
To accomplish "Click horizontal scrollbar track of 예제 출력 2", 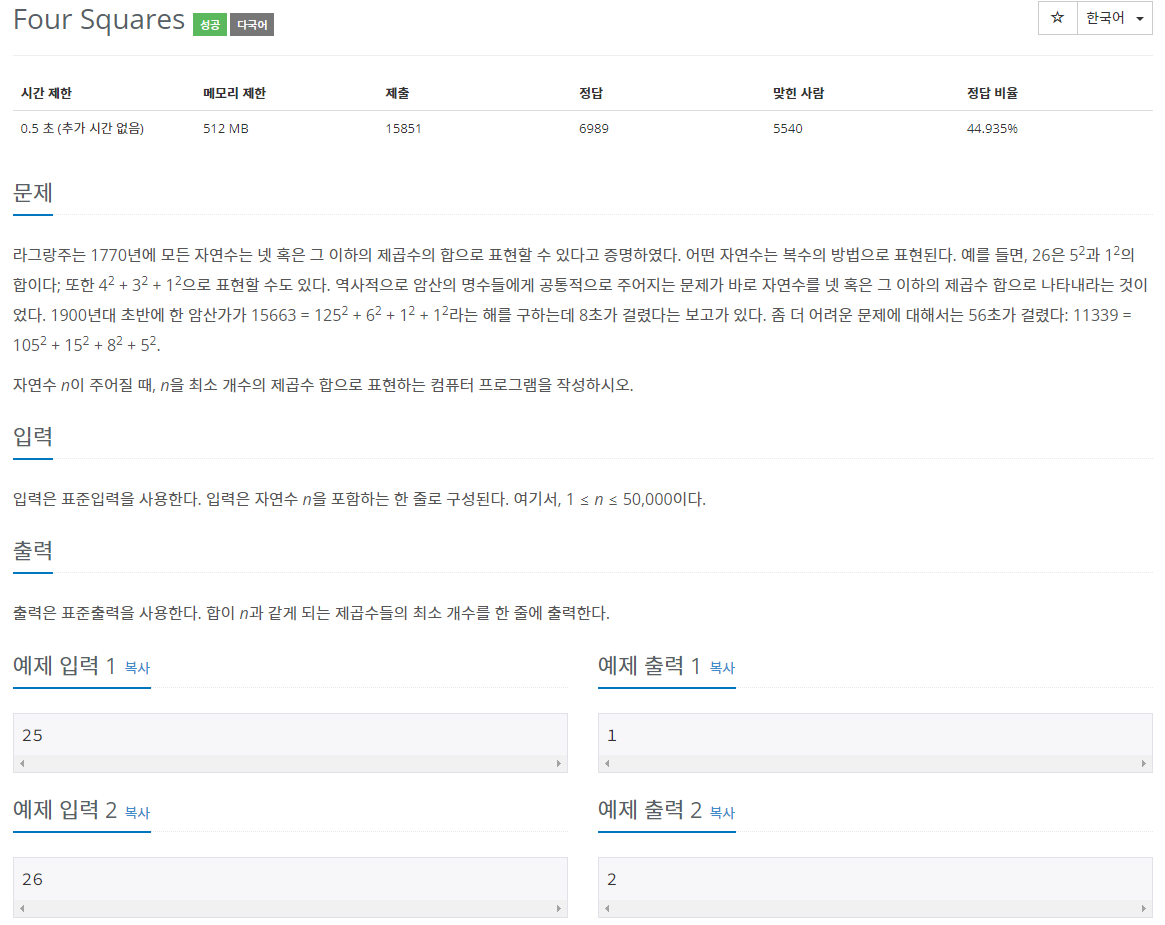I will [x=875, y=908].
